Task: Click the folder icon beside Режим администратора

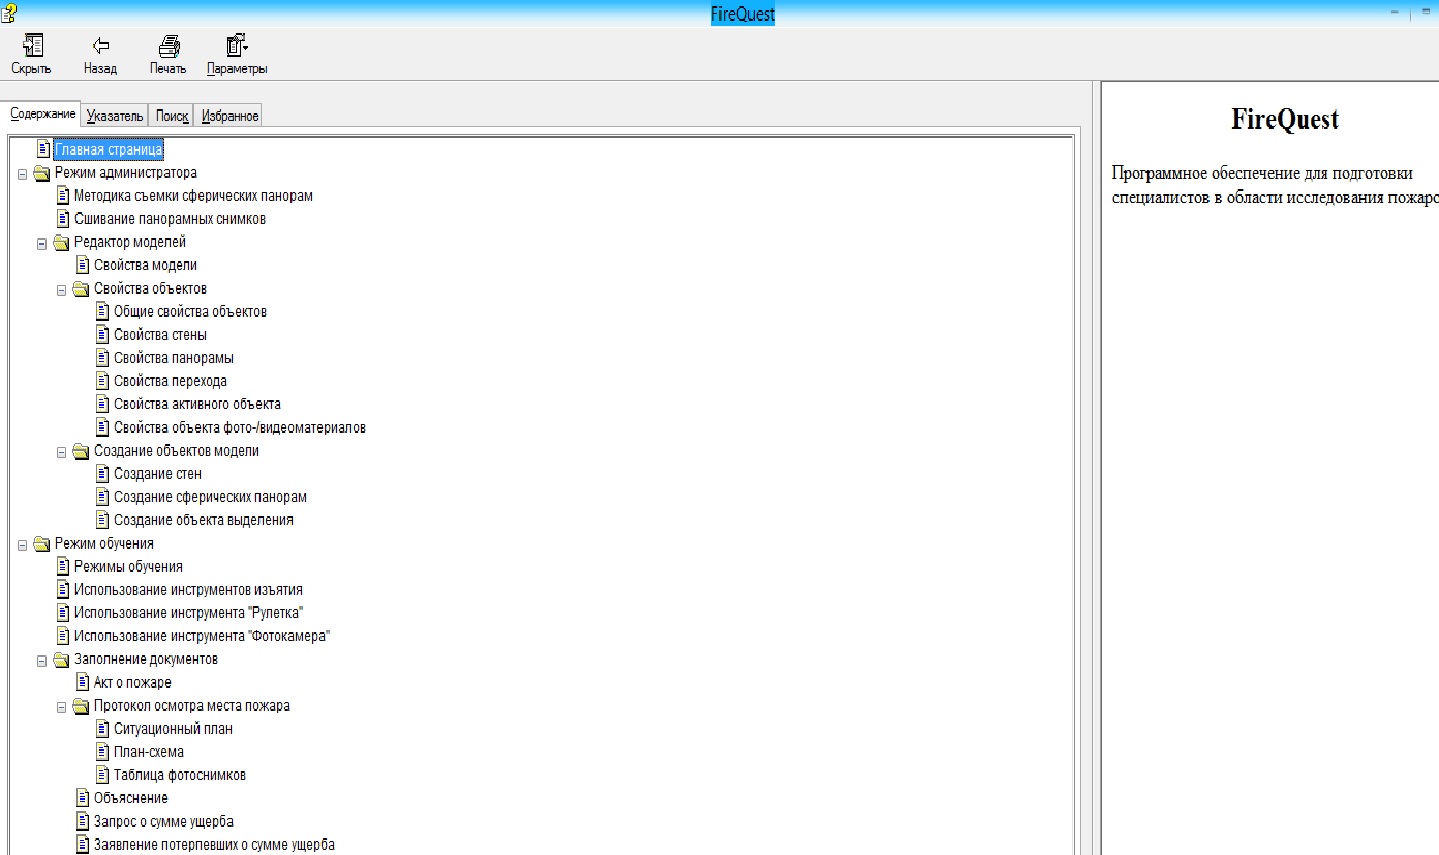Action: point(42,173)
